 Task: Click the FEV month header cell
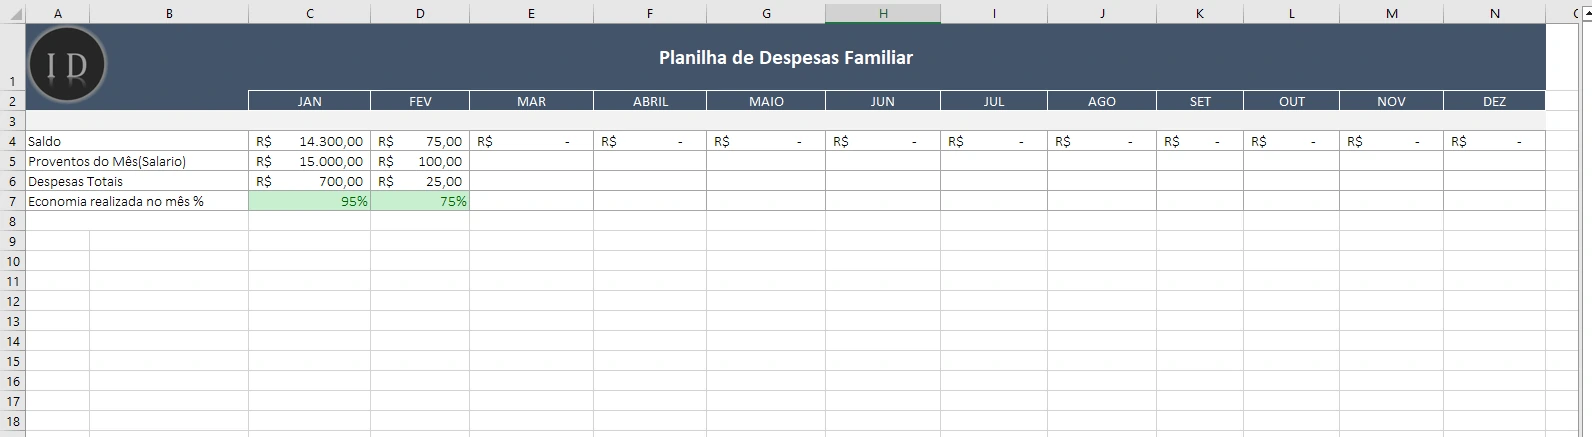click(420, 101)
